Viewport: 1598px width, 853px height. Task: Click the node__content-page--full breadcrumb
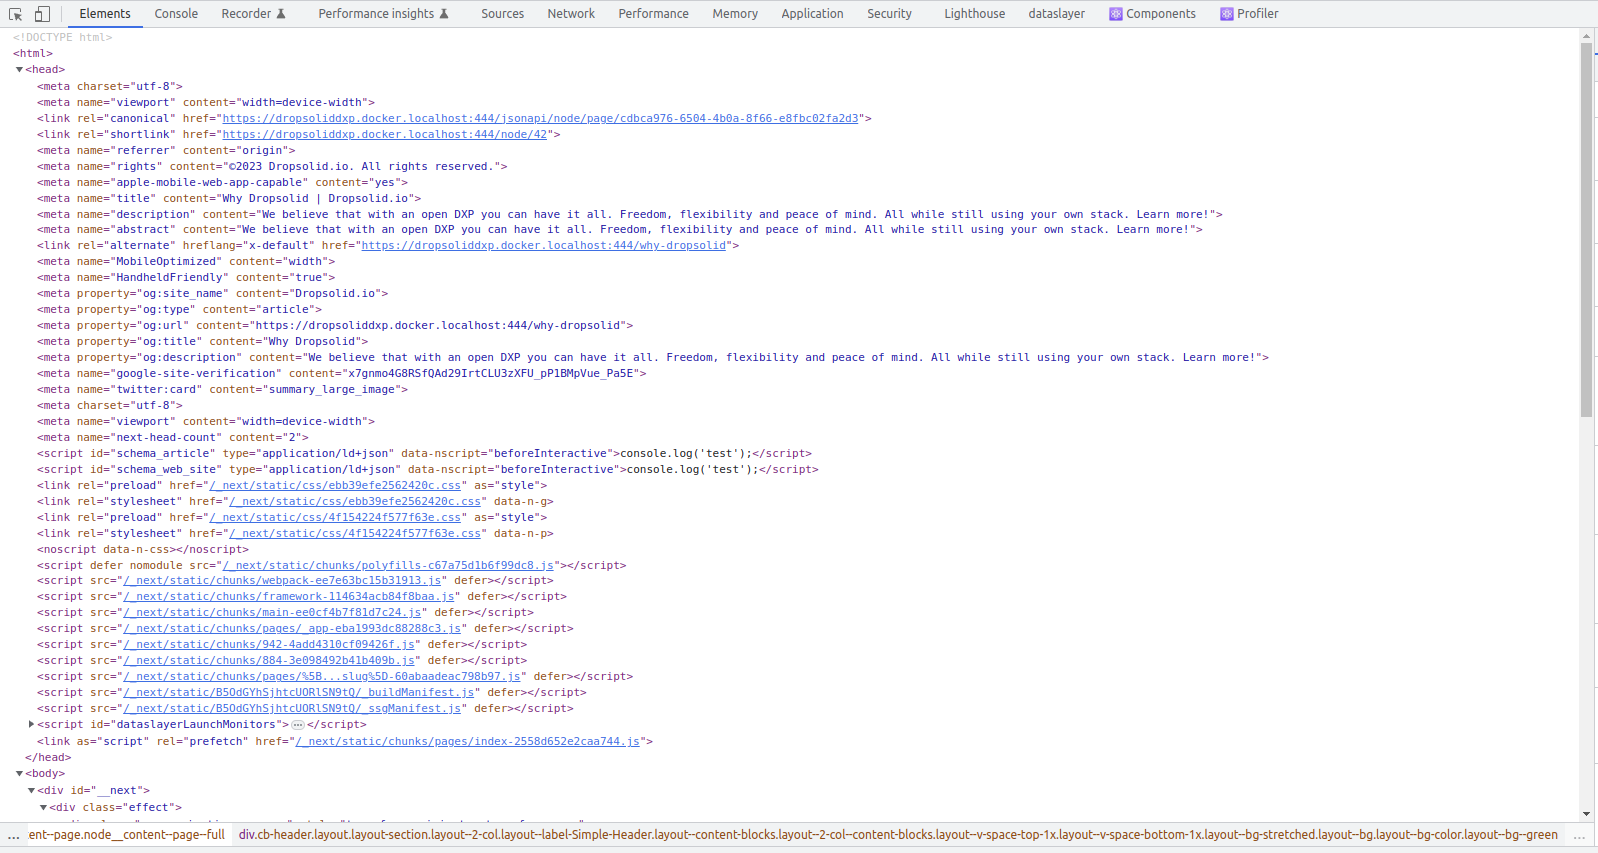(127, 835)
